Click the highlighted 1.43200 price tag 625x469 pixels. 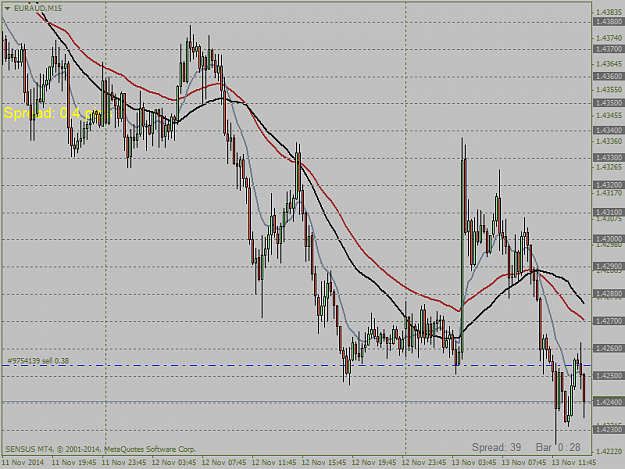[x=608, y=185]
